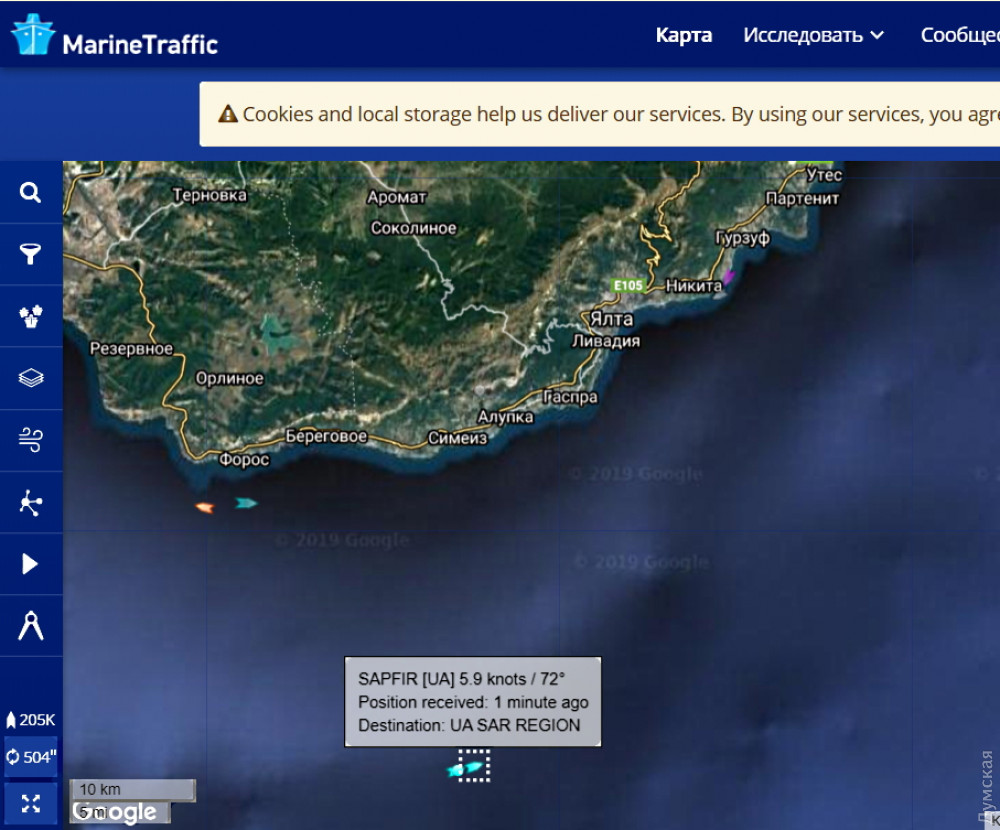Open the density maps network icon
Screen dimensions: 1000x830
(31, 503)
